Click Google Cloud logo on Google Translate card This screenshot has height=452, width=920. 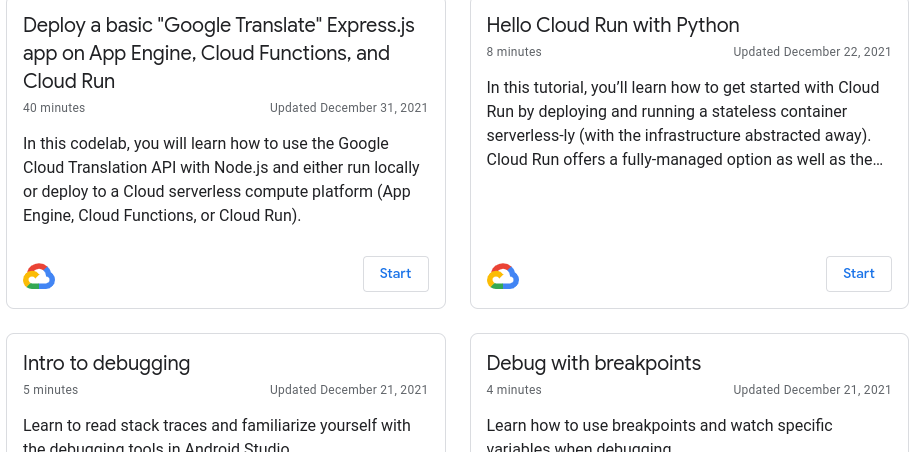point(39,276)
